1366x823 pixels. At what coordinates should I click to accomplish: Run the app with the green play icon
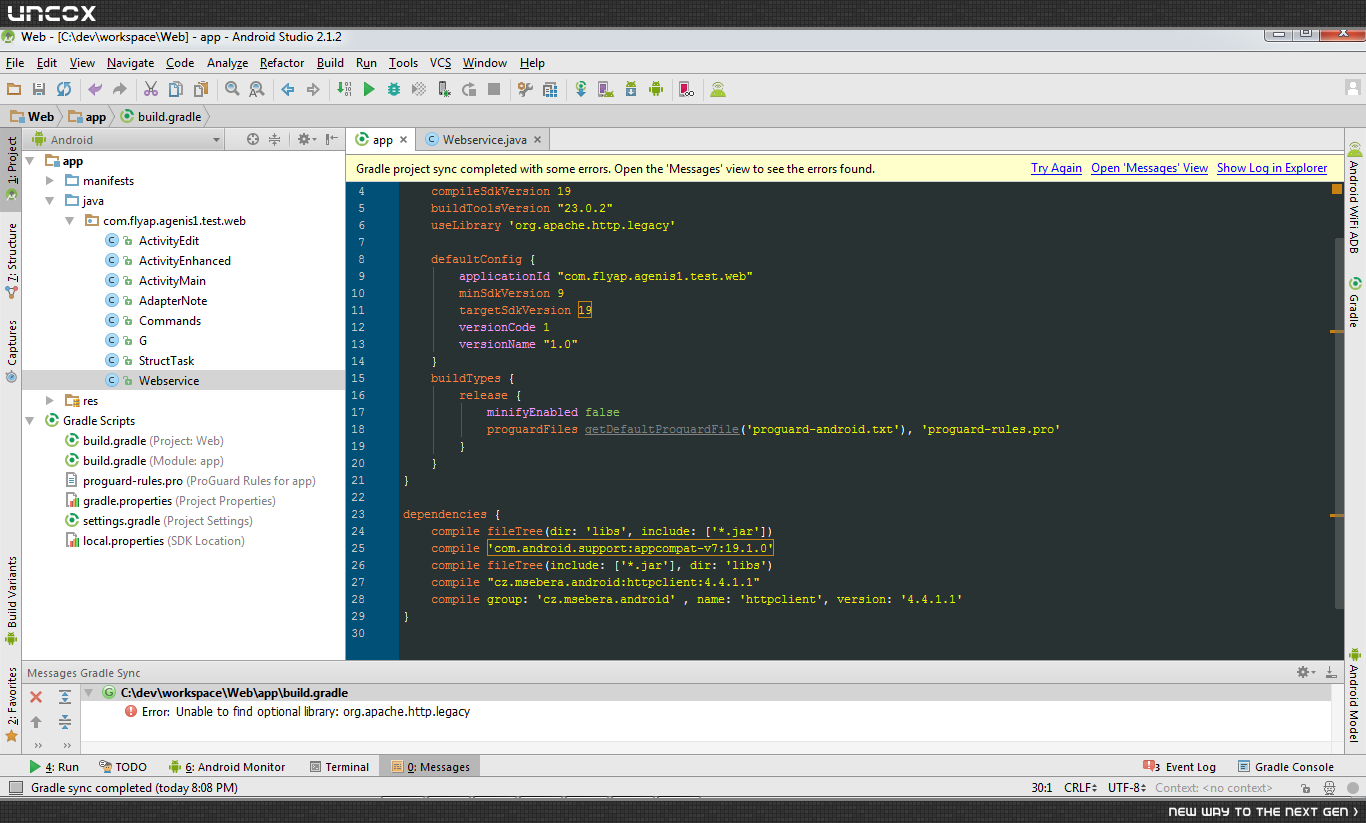pos(369,89)
